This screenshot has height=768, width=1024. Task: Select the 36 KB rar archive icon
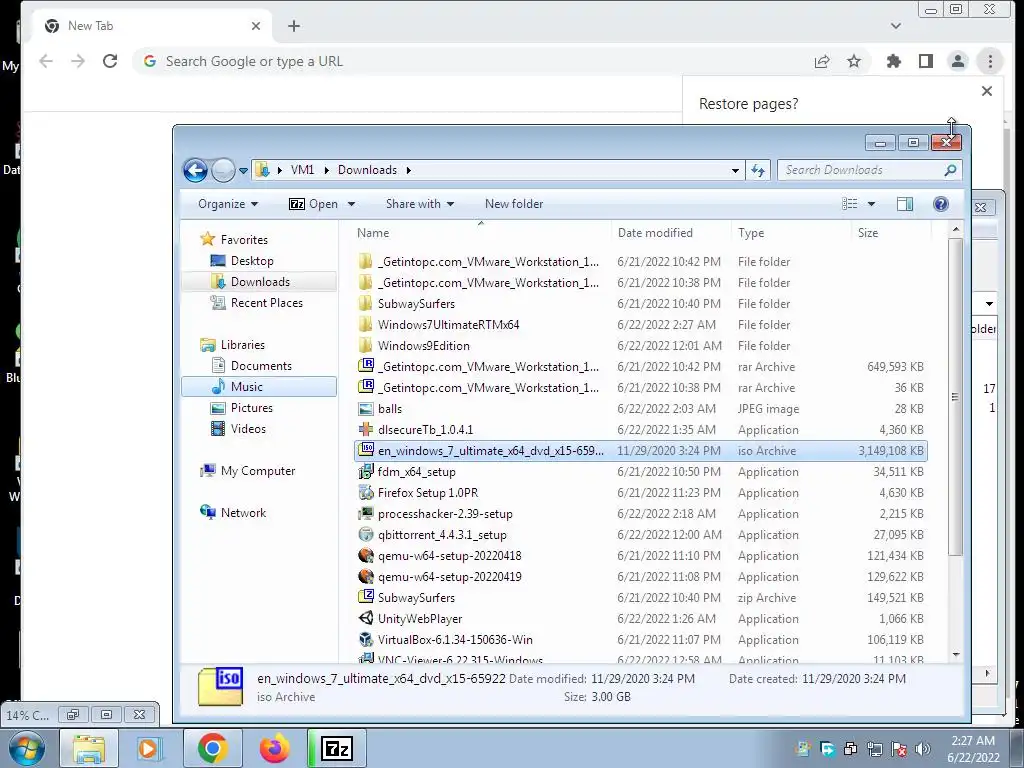tap(366, 387)
